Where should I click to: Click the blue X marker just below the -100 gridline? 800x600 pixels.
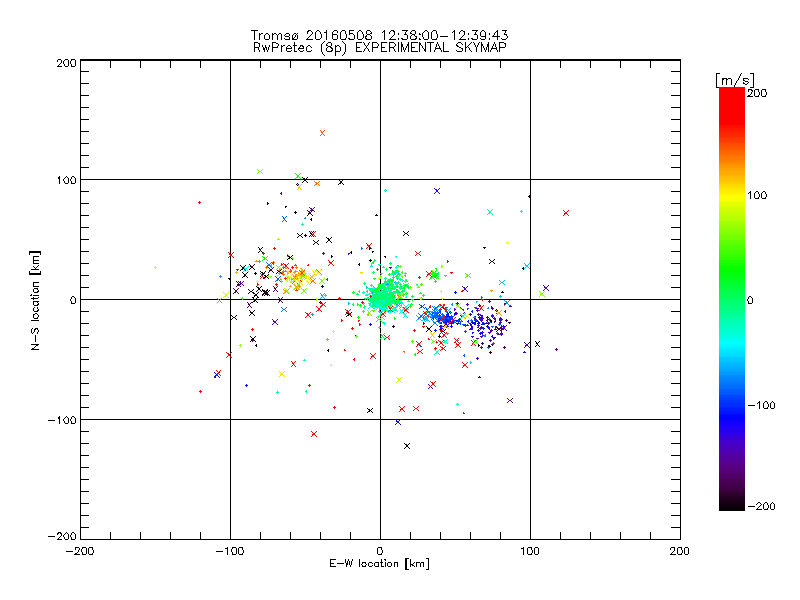tap(398, 422)
